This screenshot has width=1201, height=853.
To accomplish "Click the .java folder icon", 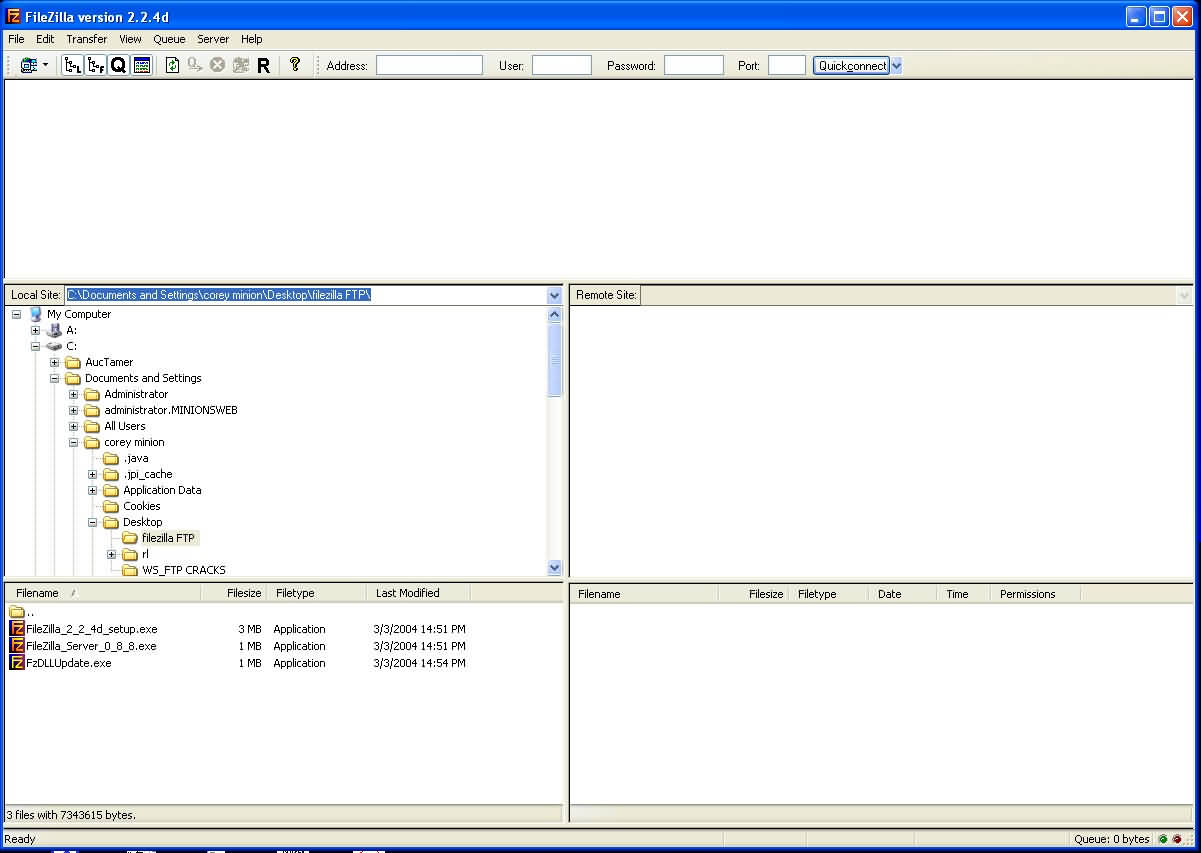I will coord(112,458).
